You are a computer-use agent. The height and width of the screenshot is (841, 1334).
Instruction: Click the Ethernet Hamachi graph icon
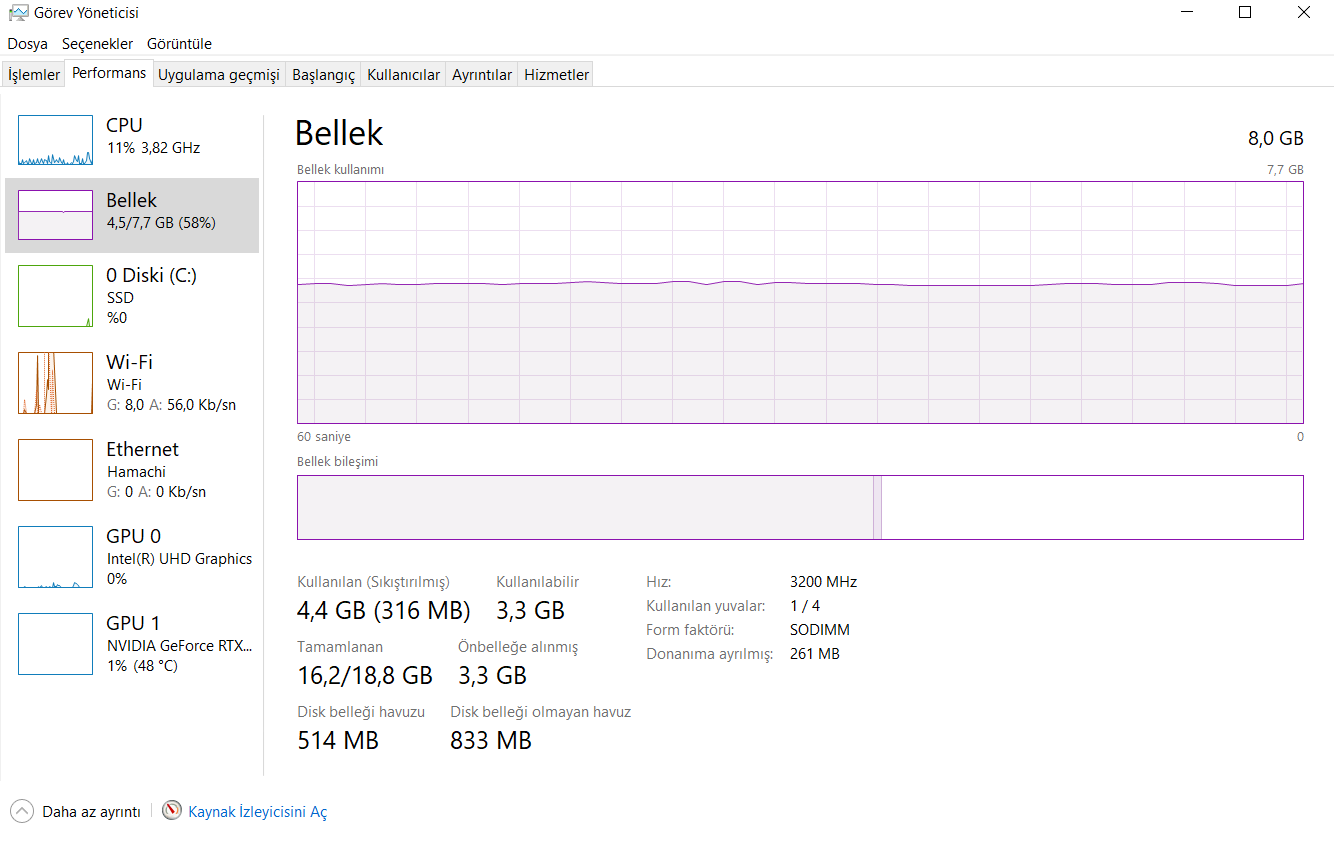(x=55, y=470)
